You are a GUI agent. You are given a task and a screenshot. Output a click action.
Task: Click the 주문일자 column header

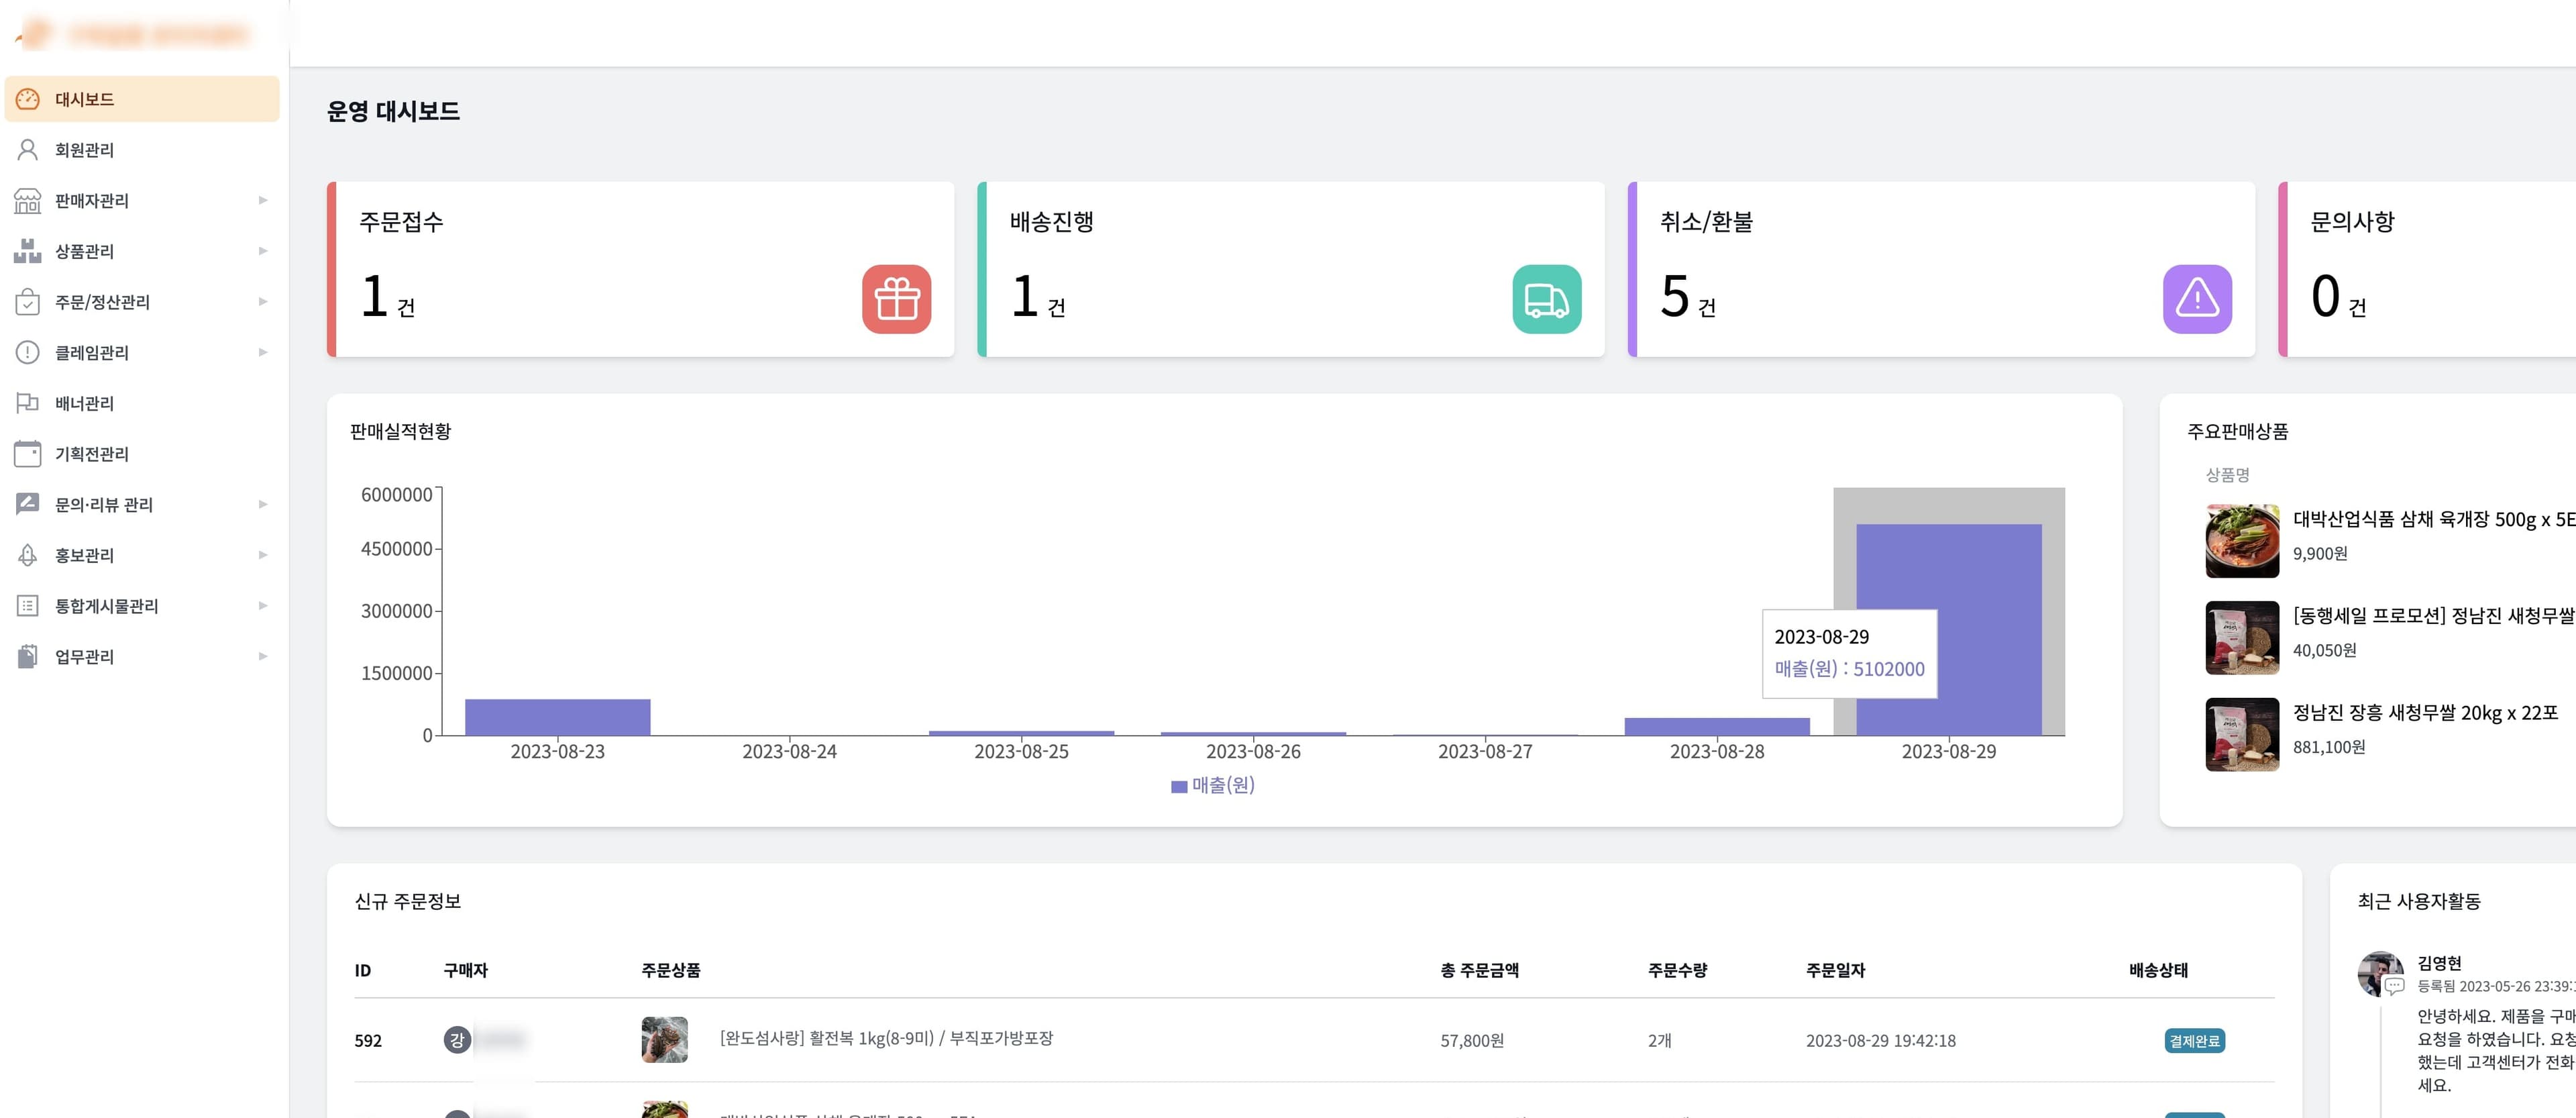[1836, 970]
